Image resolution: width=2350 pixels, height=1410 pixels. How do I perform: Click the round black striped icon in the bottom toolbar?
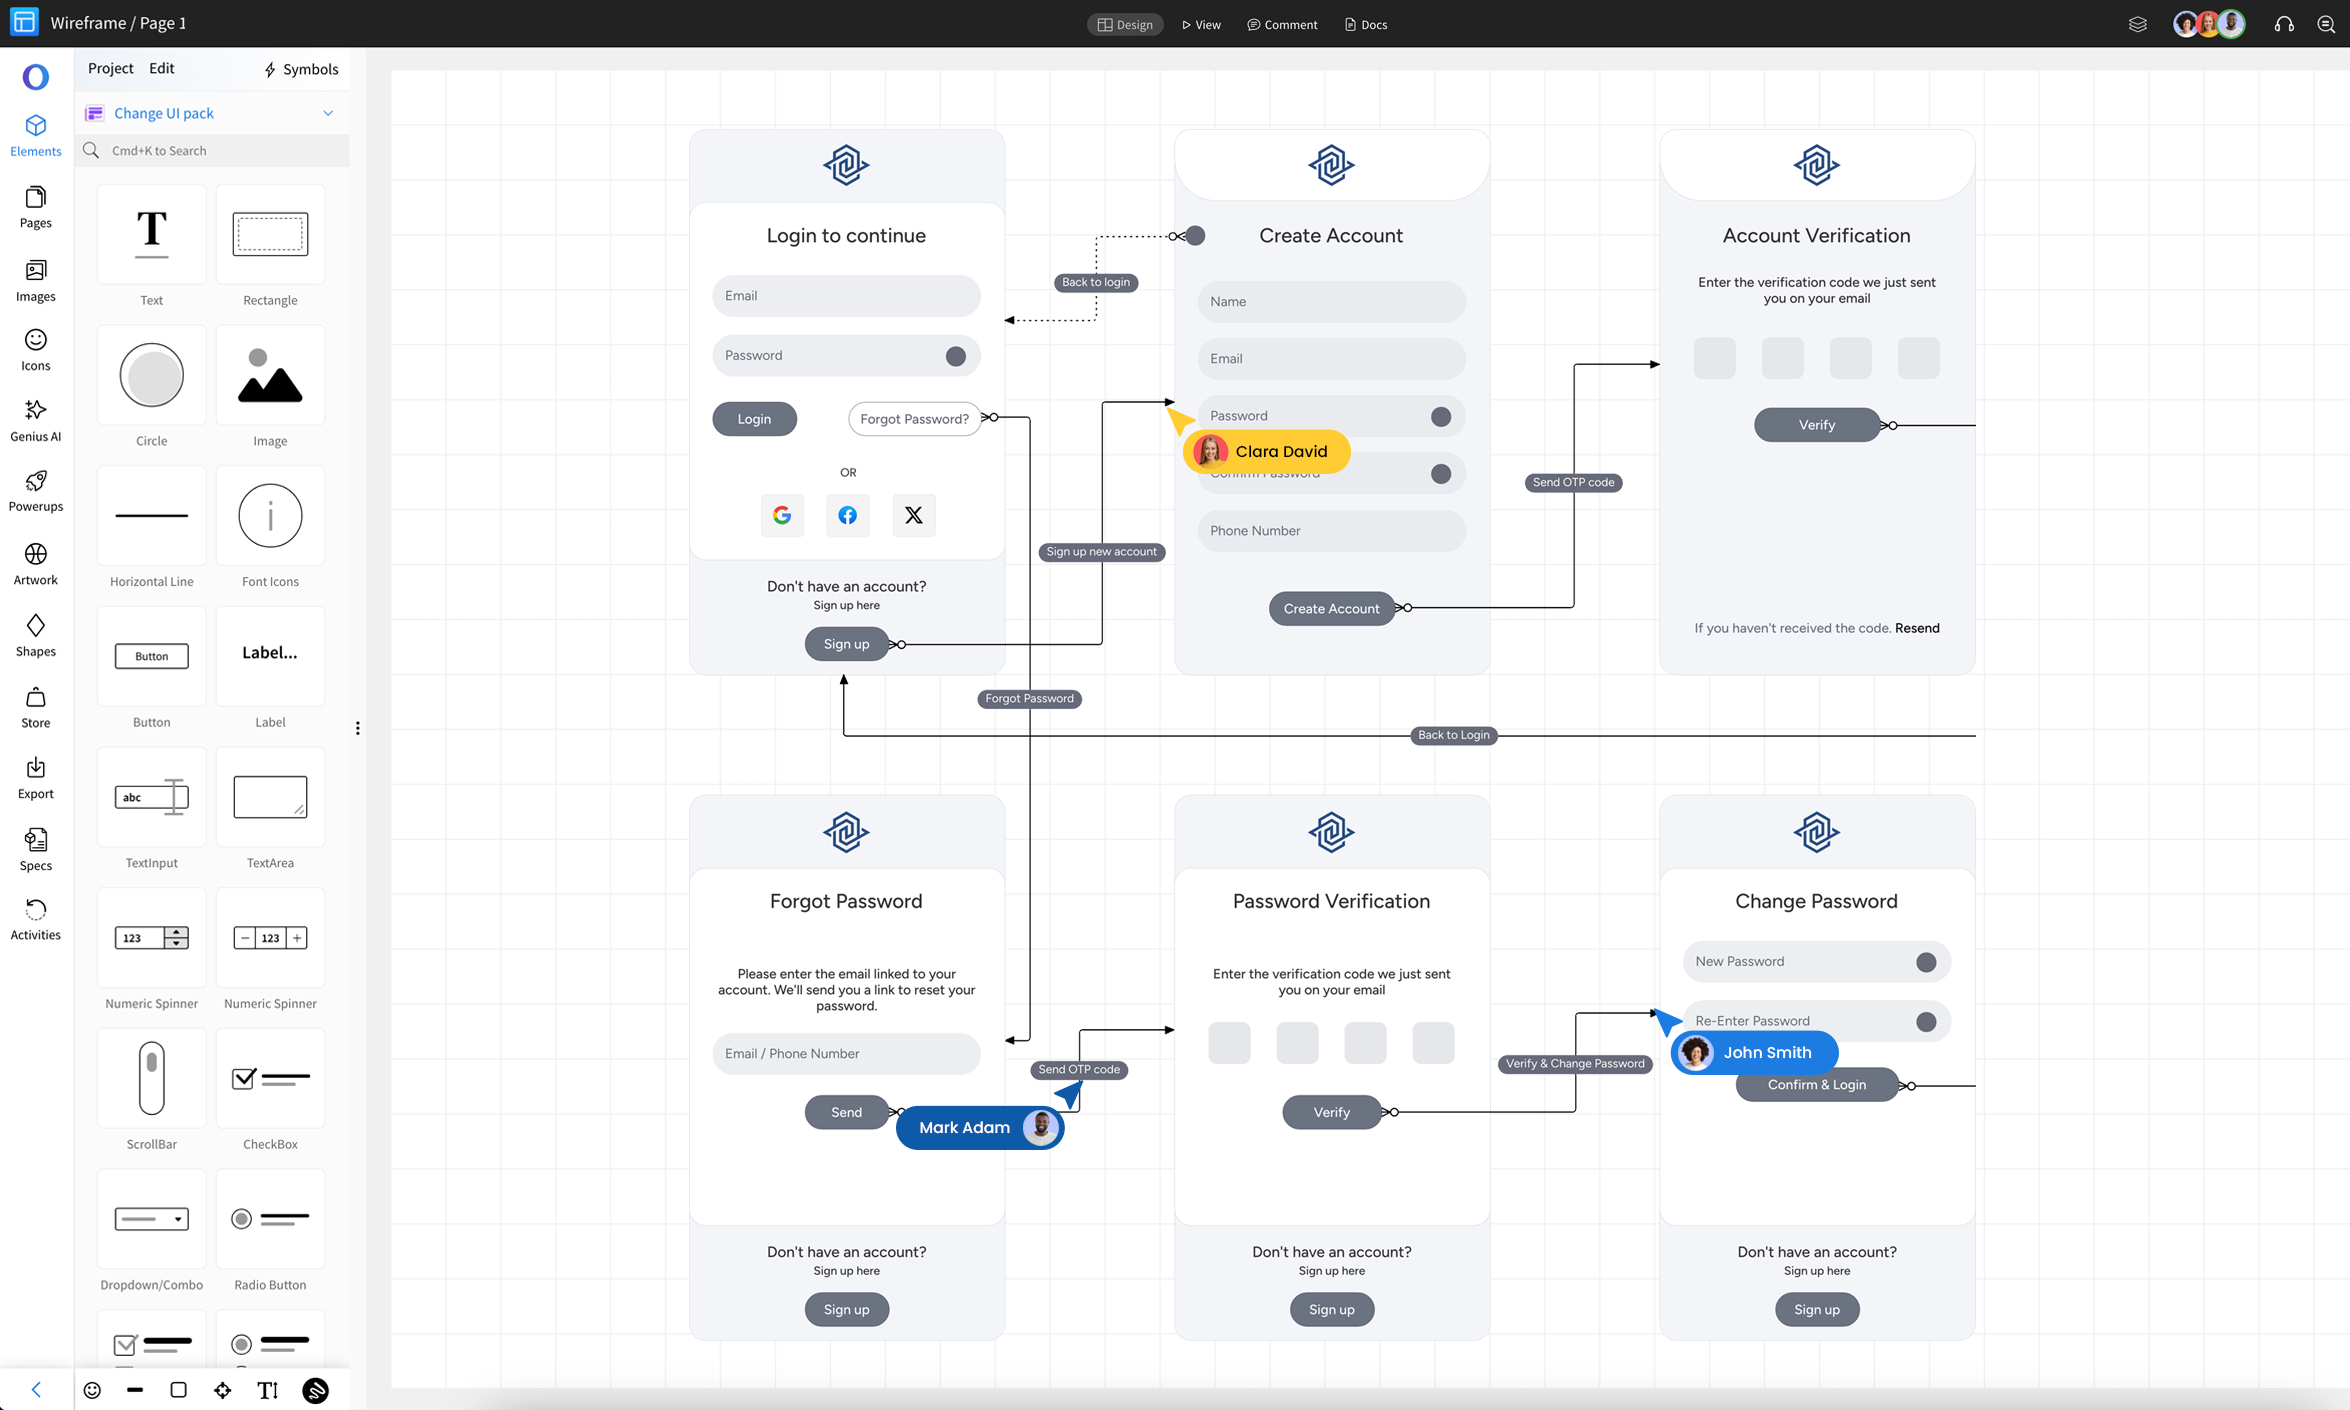tap(316, 1390)
